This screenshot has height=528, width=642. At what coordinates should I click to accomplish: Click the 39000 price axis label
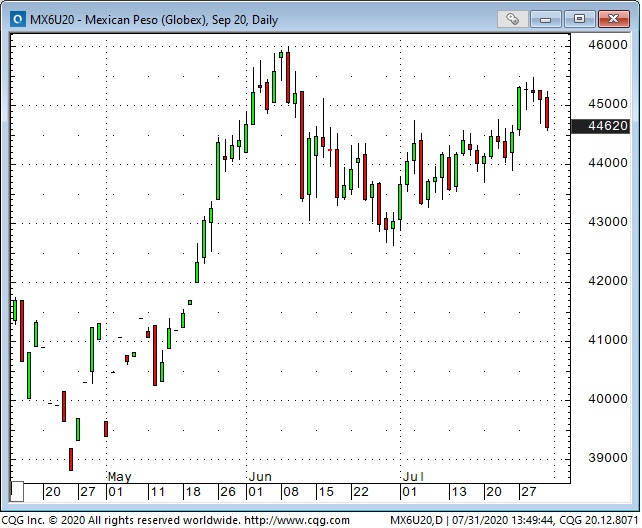pos(608,457)
